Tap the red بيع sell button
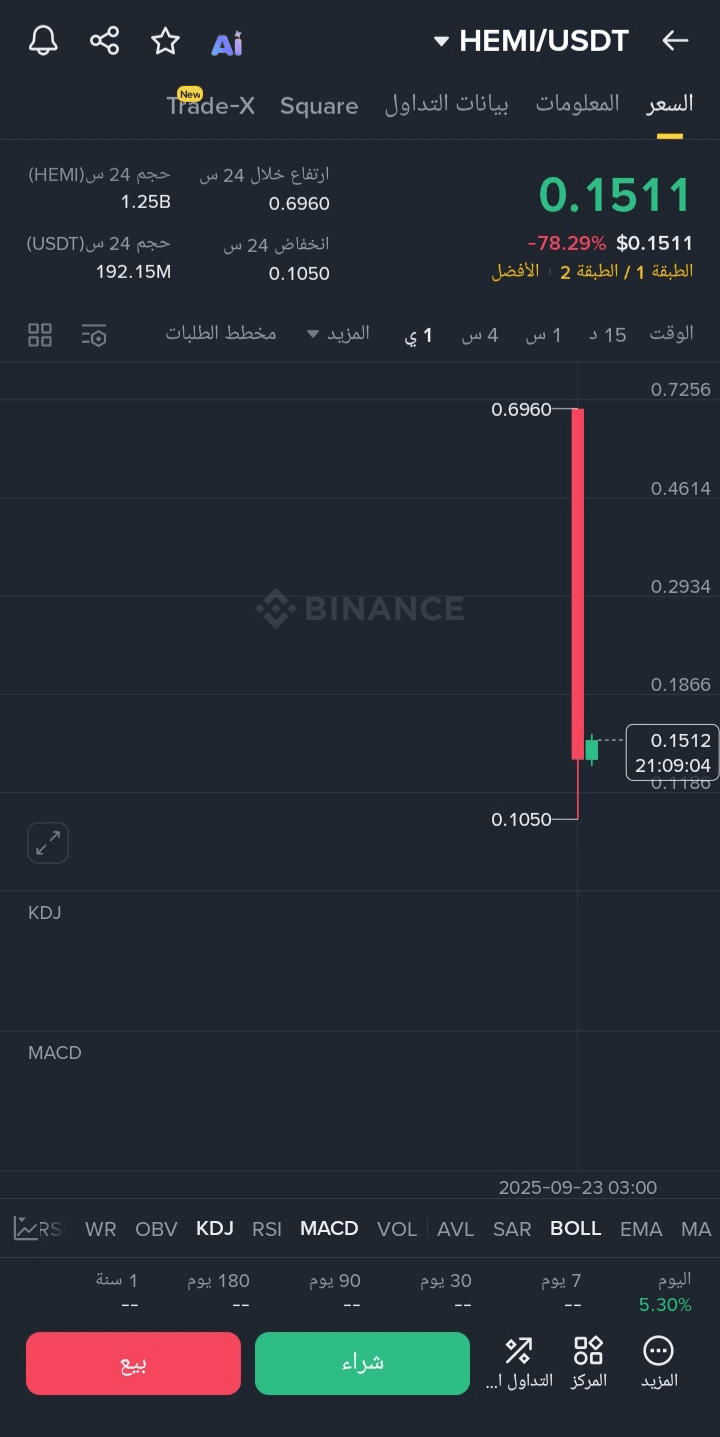Screen dimensions: 720x1437 point(134,1363)
